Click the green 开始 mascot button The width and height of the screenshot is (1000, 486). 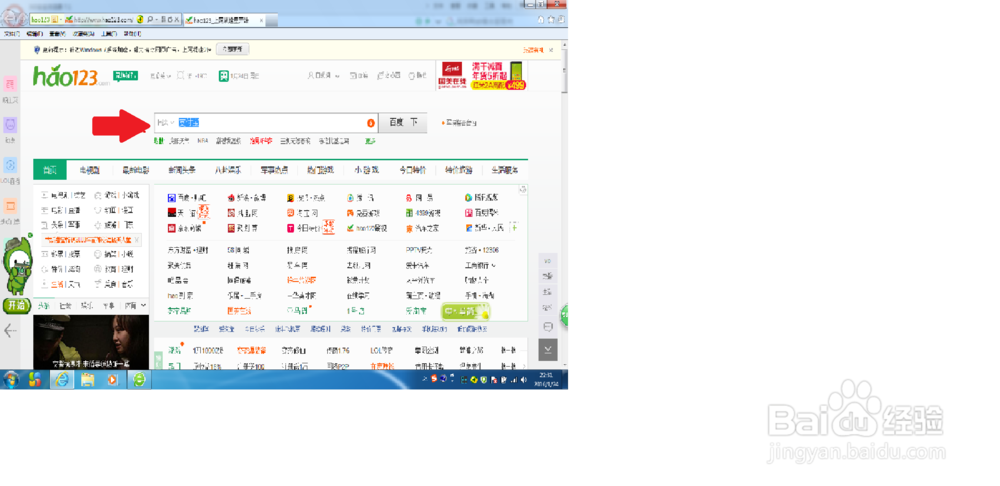click(16, 306)
